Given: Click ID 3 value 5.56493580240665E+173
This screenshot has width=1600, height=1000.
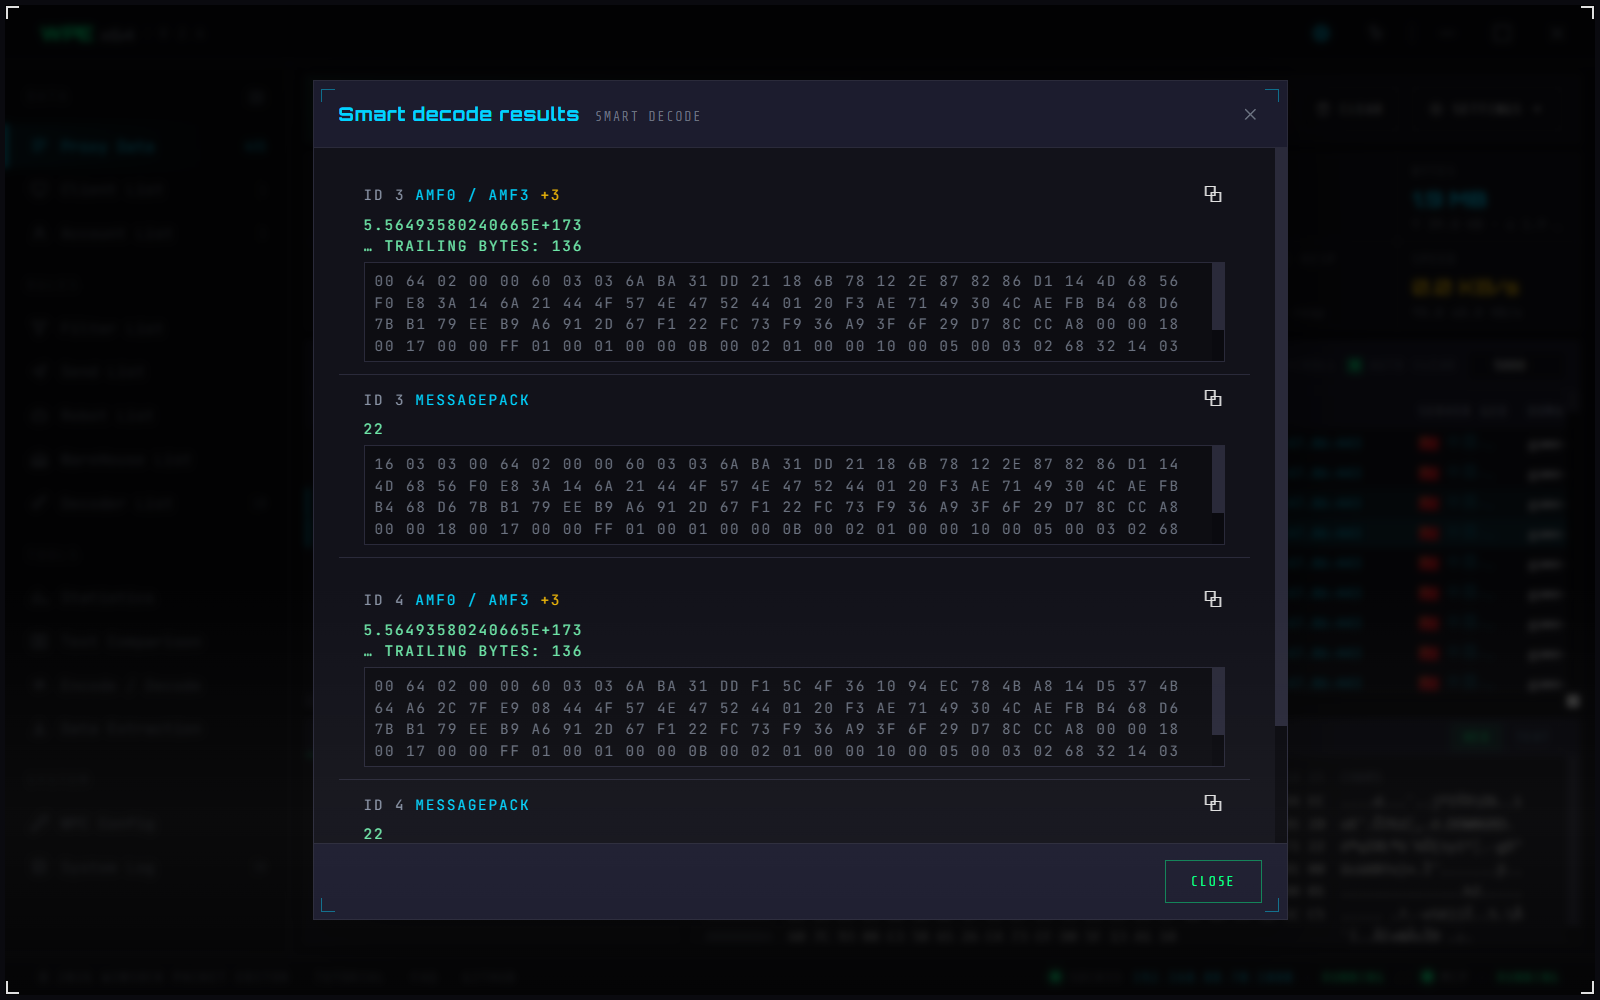Looking at the screenshot, I should [472, 225].
